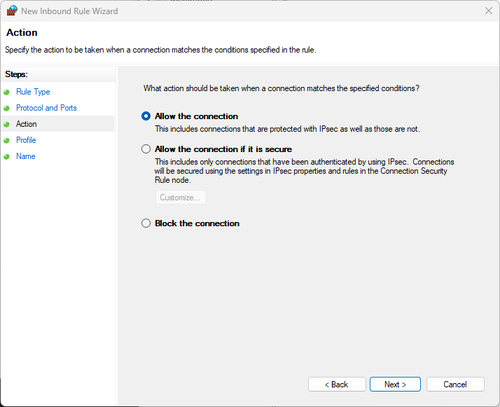Viewport: 500px width, 407px height.
Task: Click the green bullet beside Name
Action: pos(6,157)
